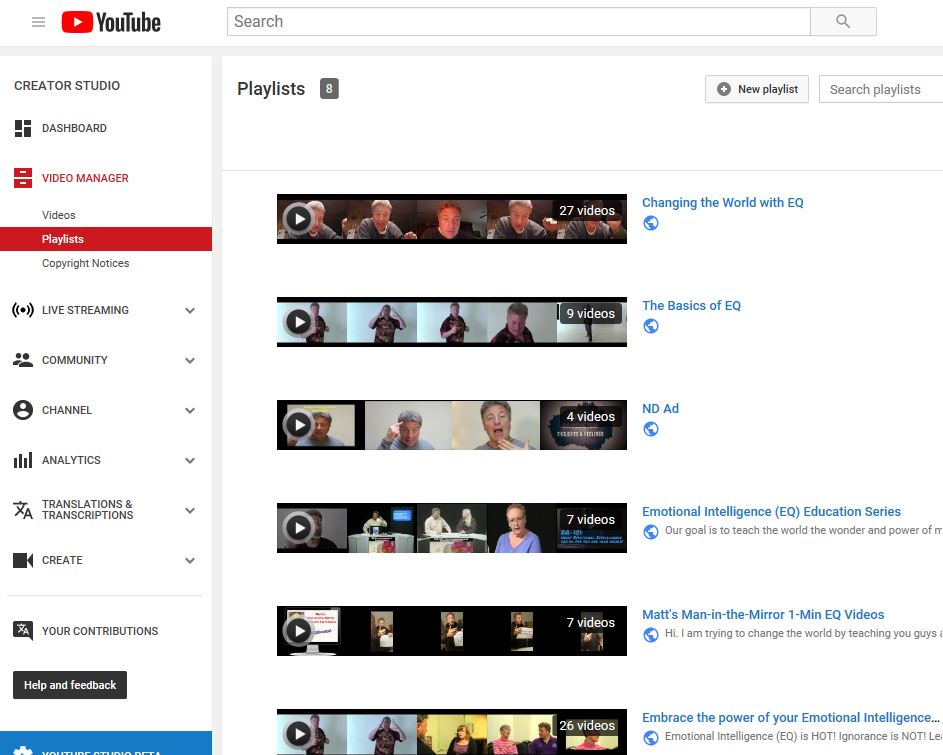The image size is (943, 755).
Task: Expand the Create section chevron
Action: click(190, 560)
